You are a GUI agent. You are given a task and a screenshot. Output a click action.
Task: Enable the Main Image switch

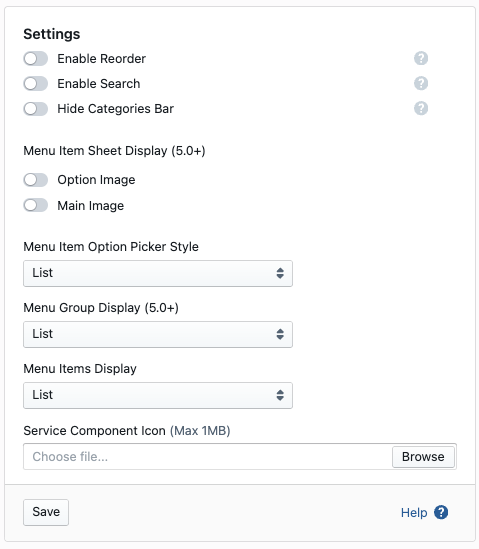point(36,205)
